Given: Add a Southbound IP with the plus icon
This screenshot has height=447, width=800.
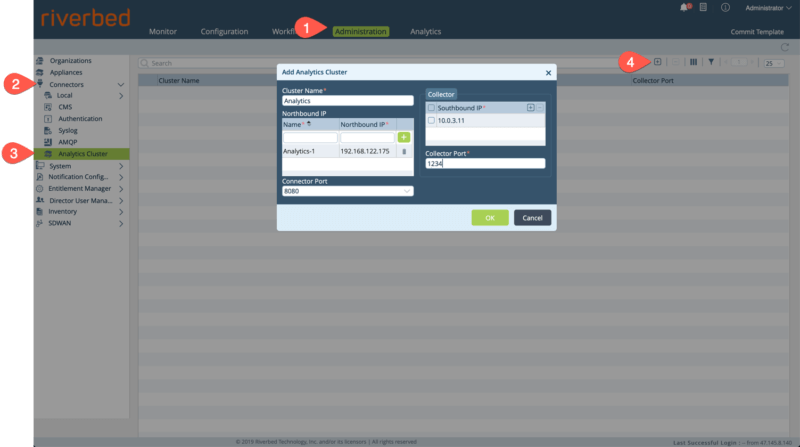Looking at the screenshot, I should point(531,108).
